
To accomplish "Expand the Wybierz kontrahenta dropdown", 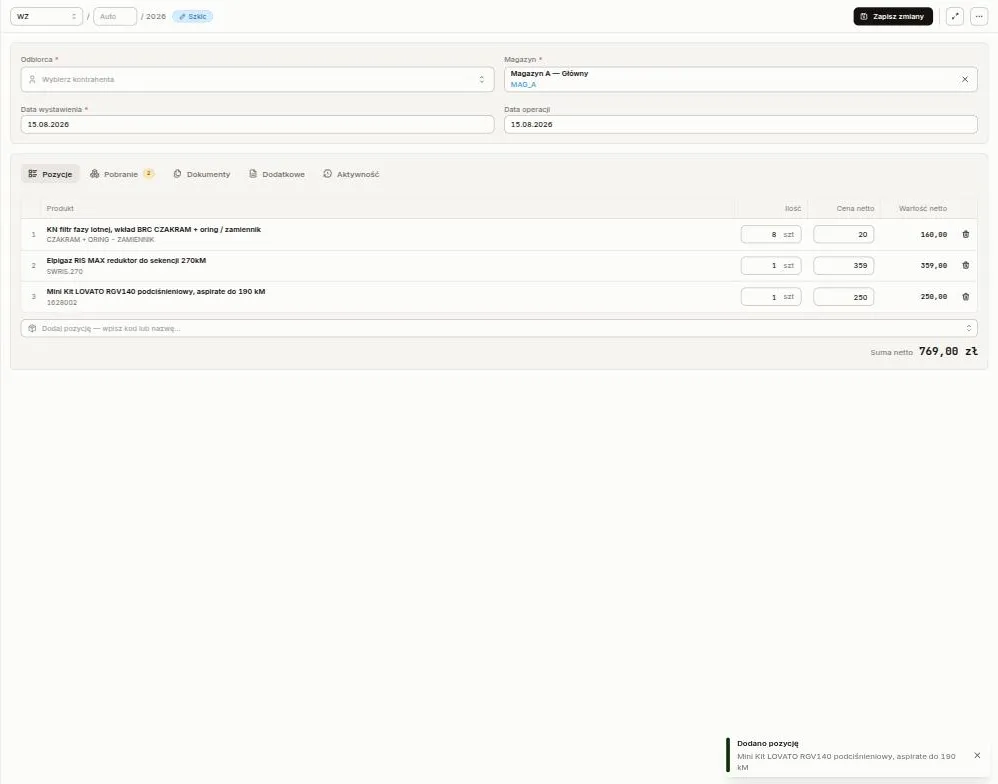I will [x=257, y=80].
